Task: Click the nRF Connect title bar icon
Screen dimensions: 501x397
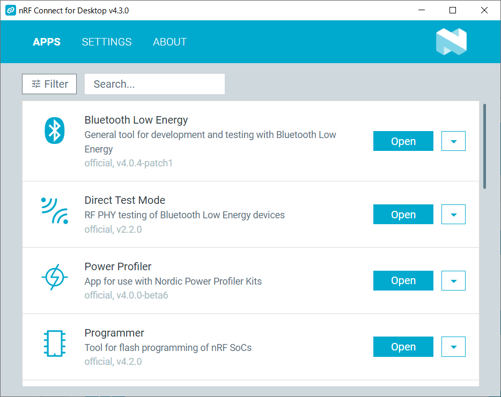Action: (11, 10)
